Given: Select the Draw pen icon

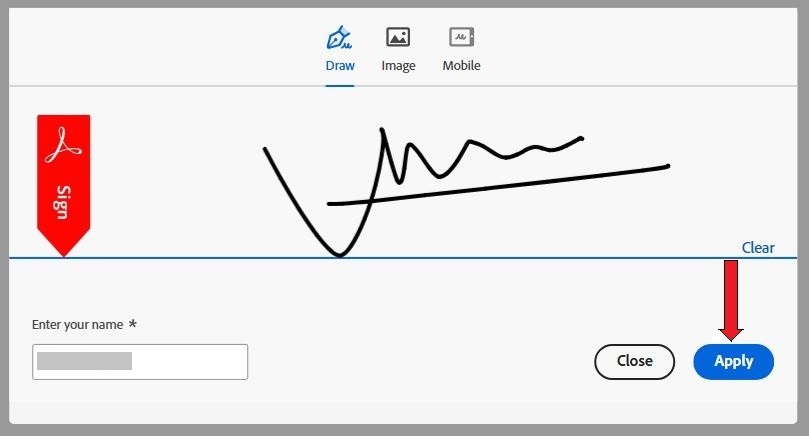Looking at the screenshot, I should [340, 37].
